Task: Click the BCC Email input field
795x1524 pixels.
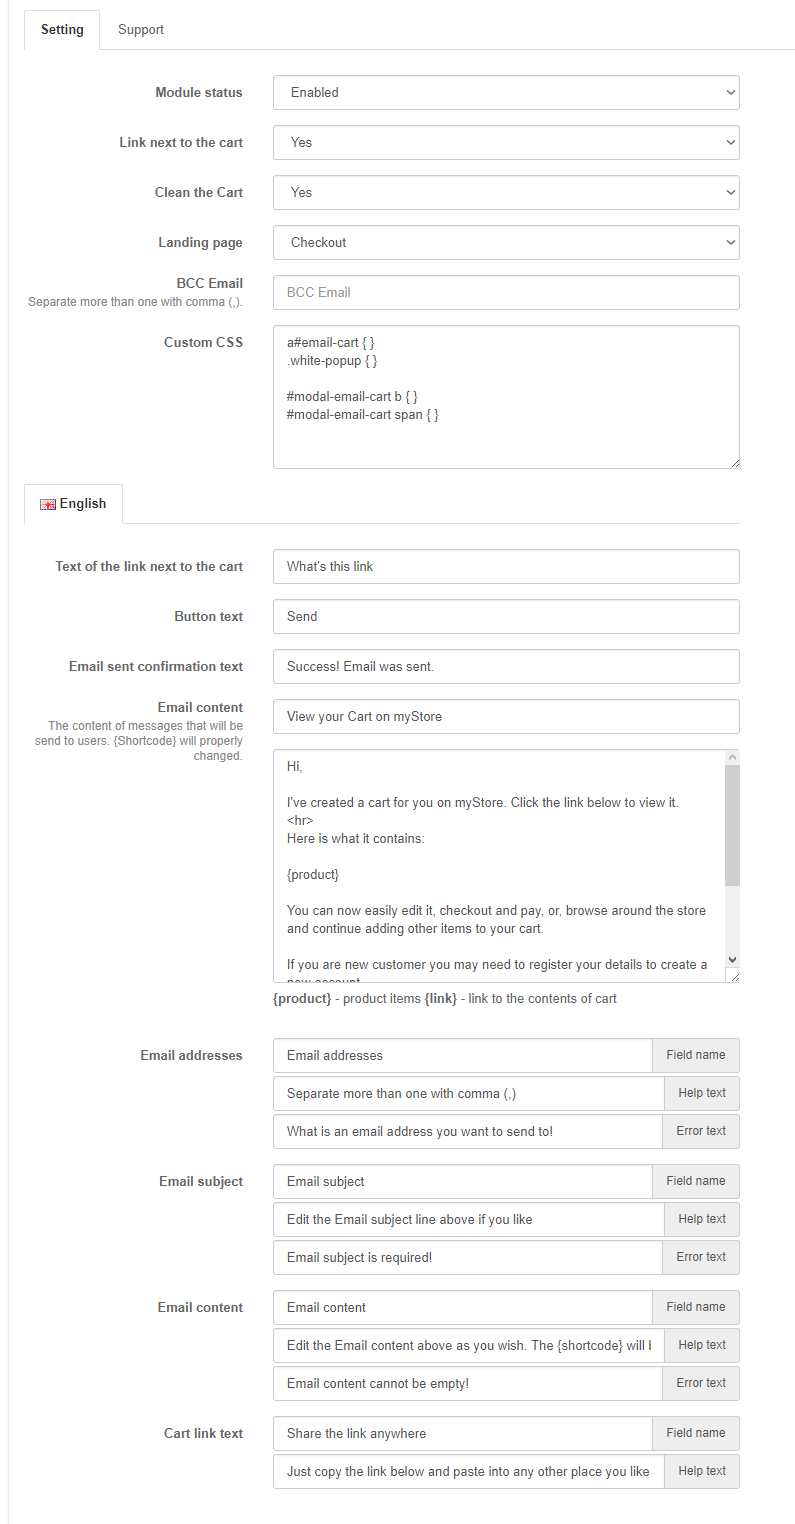Action: pos(506,292)
